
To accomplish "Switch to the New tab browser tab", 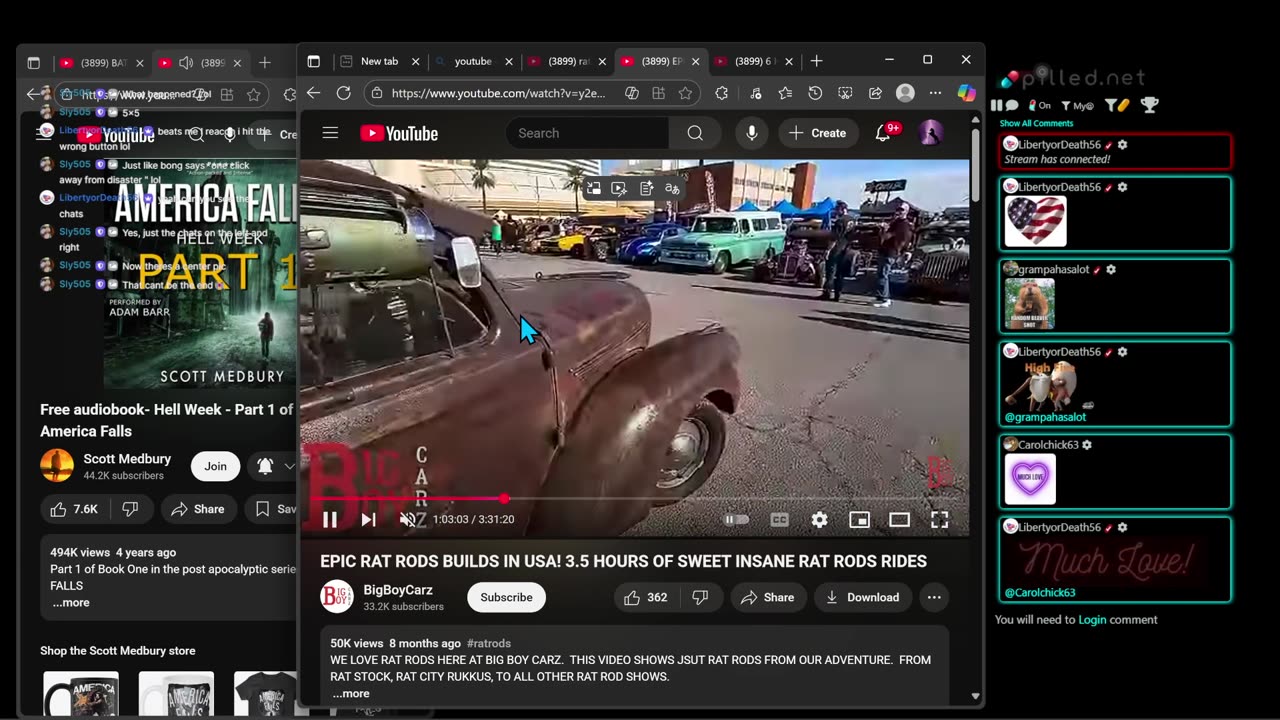I will coord(378,61).
